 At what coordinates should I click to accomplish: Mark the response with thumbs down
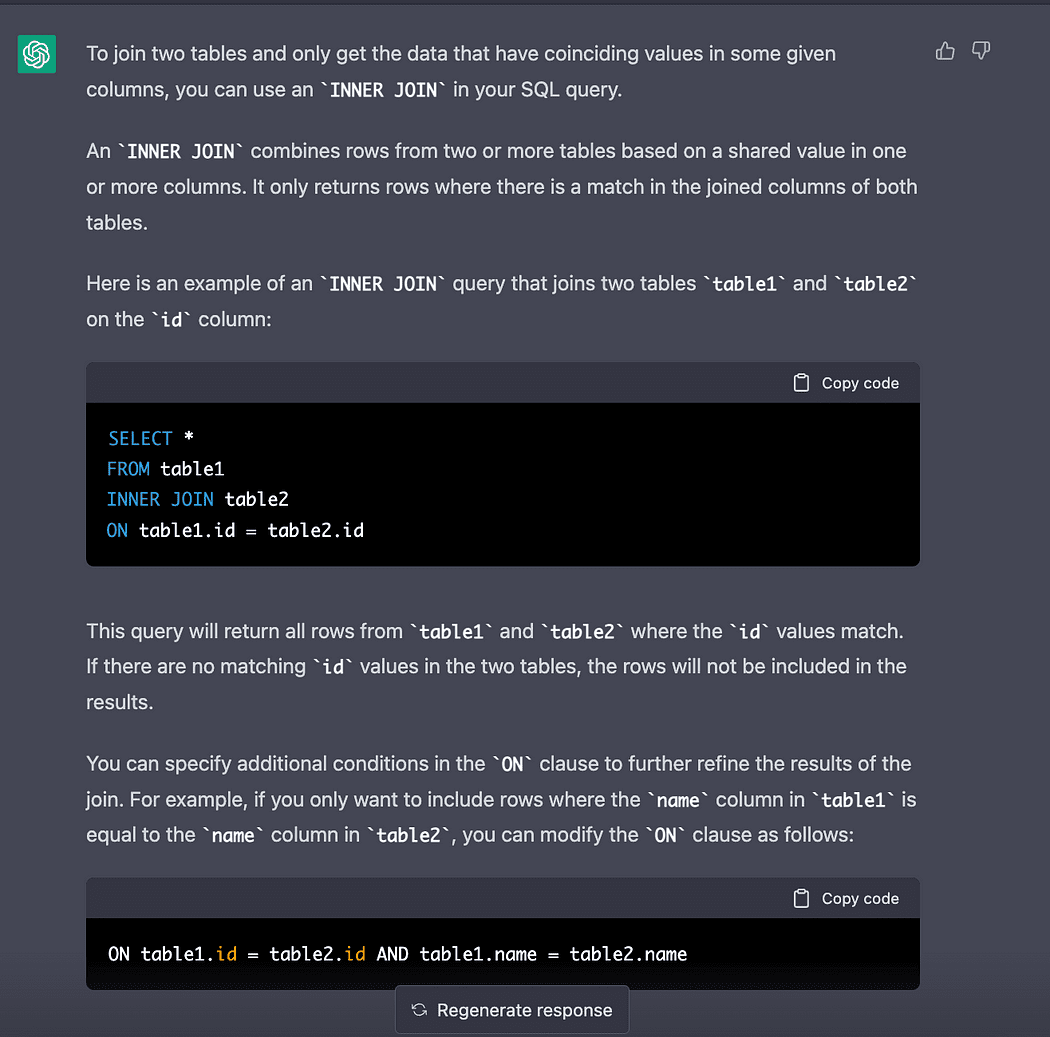pos(981,51)
